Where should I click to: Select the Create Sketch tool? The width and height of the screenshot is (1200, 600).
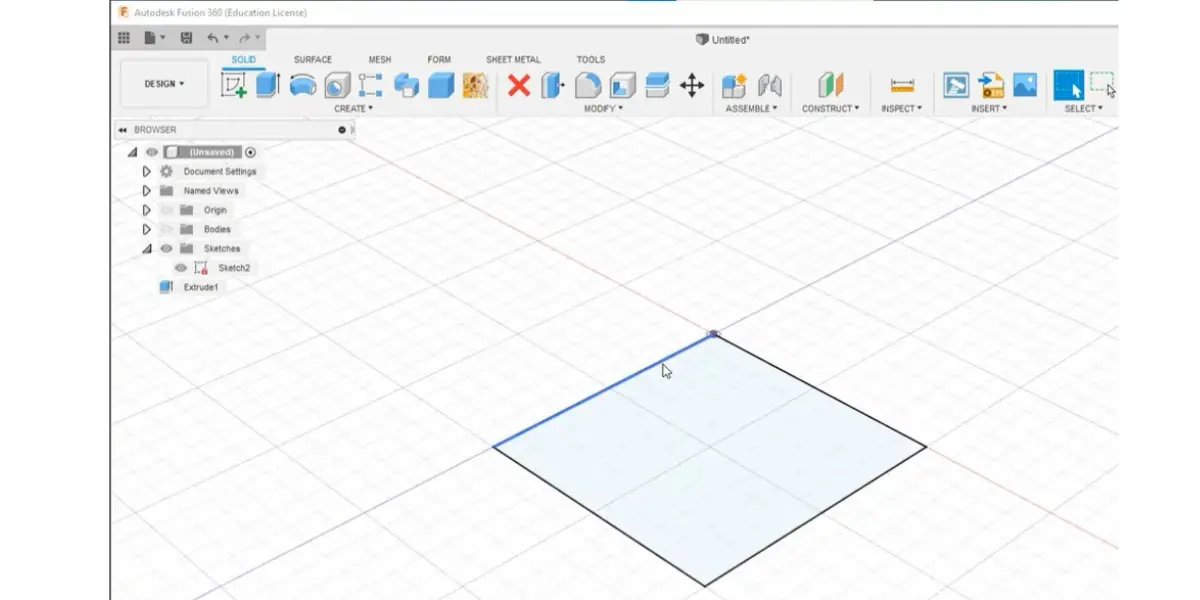235,85
